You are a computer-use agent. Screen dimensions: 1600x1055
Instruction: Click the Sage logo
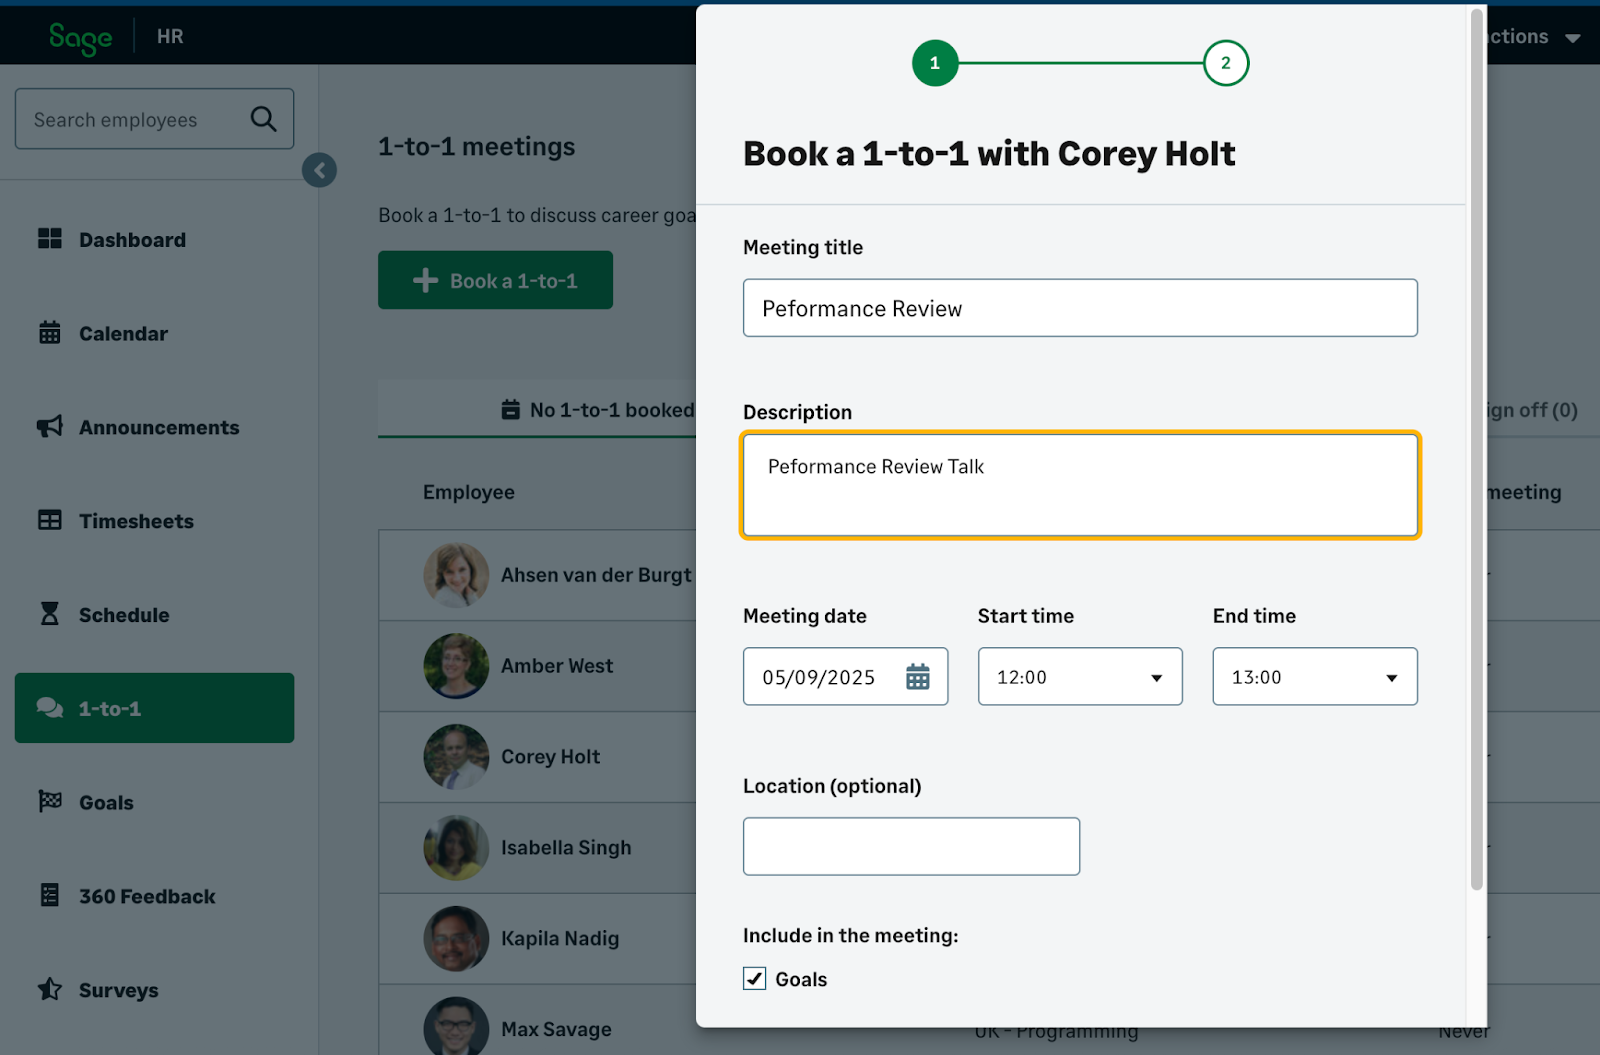[80, 37]
